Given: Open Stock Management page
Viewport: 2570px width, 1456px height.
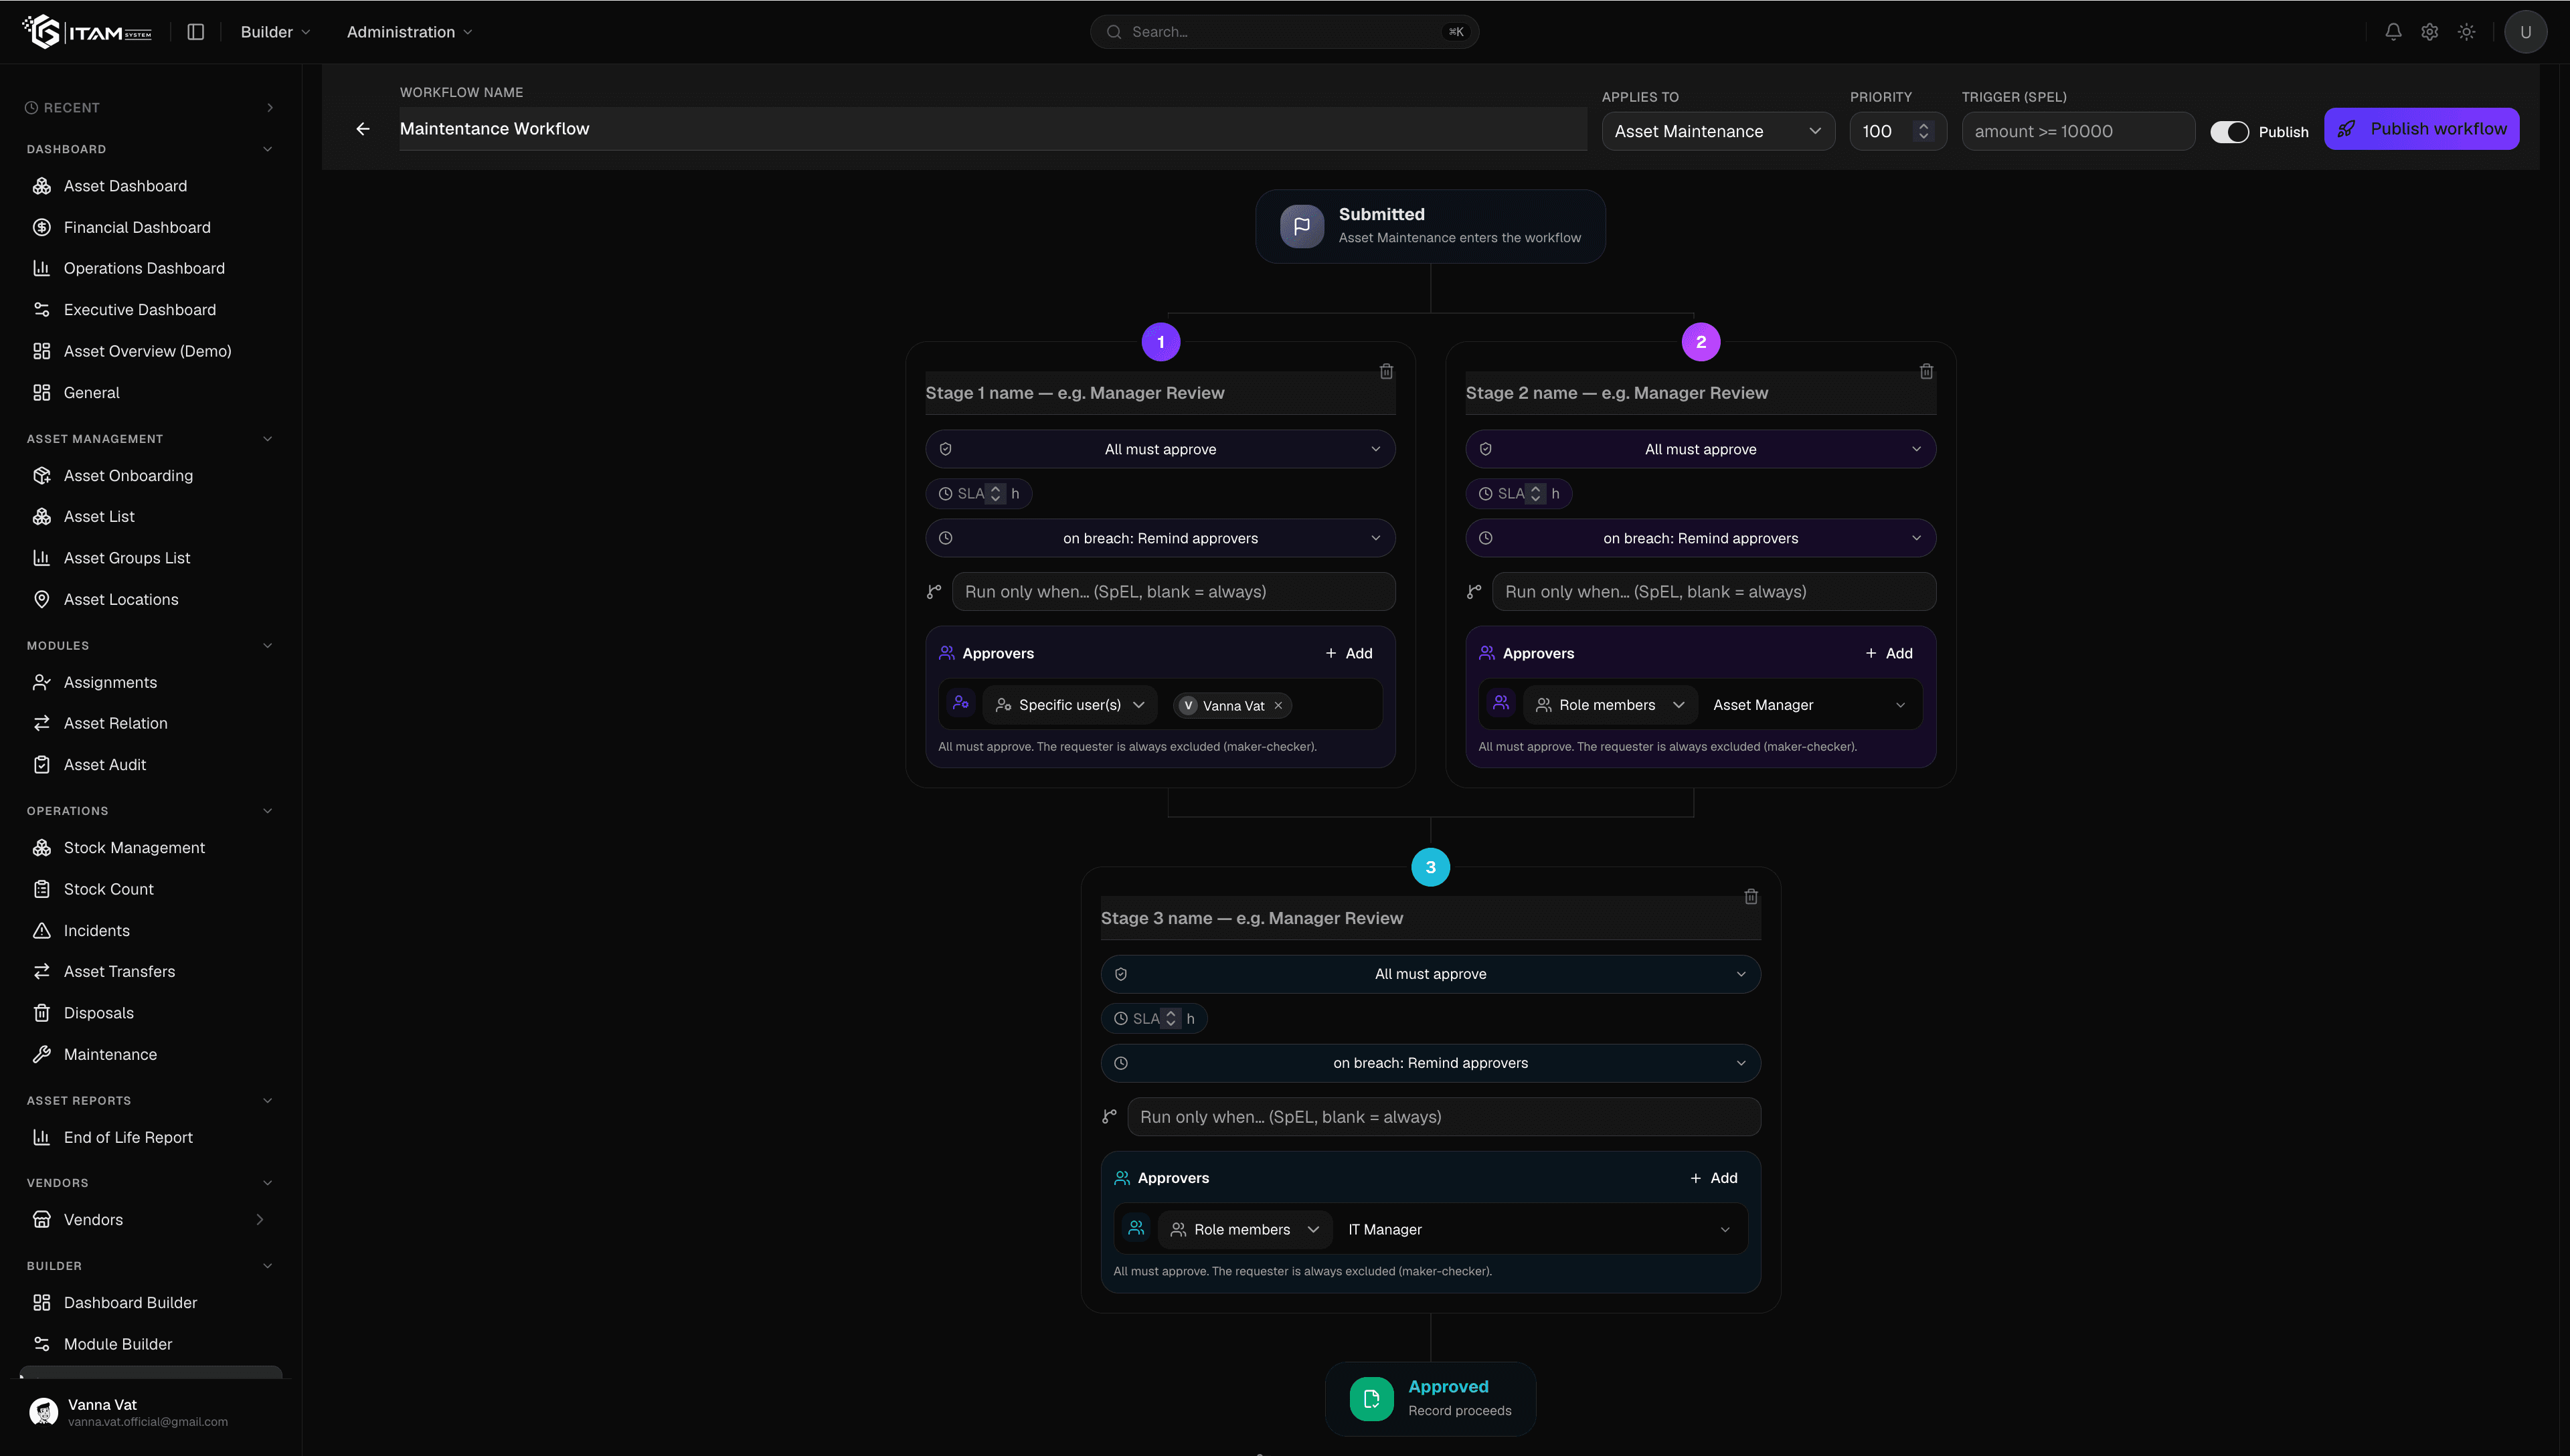Looking at the screenshot, I should click(150, 848).
